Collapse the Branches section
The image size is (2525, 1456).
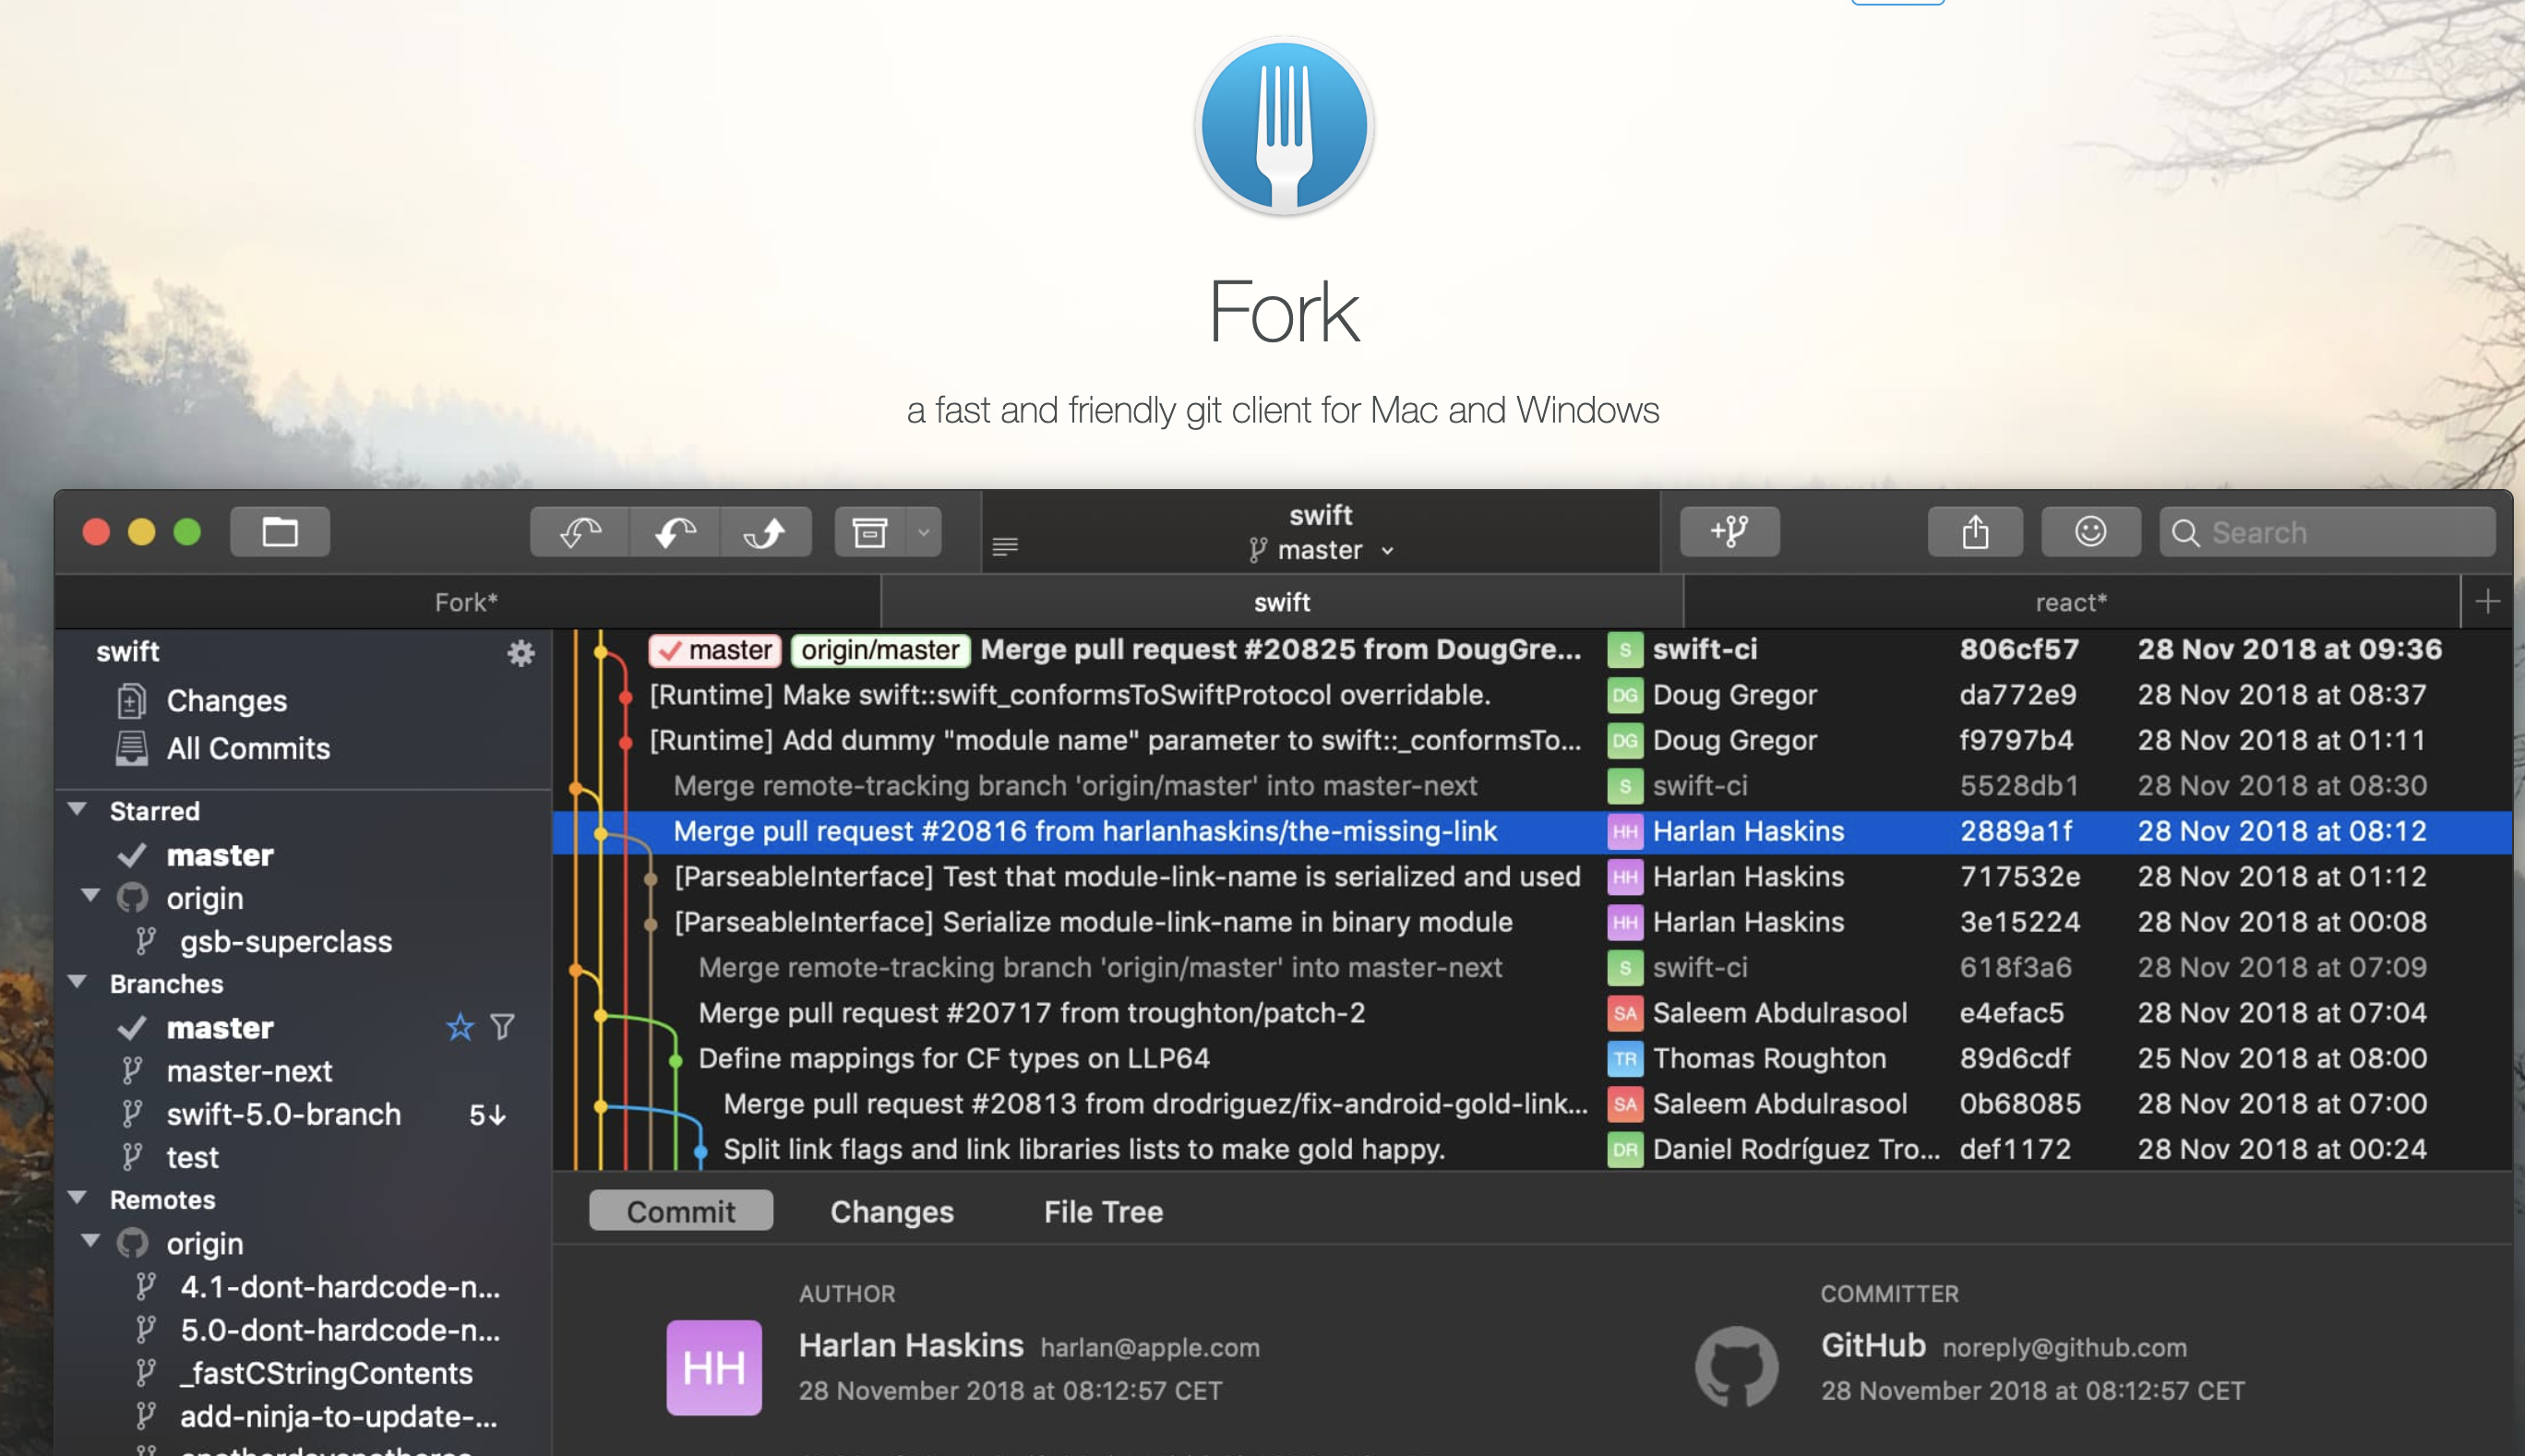[78, 983]
